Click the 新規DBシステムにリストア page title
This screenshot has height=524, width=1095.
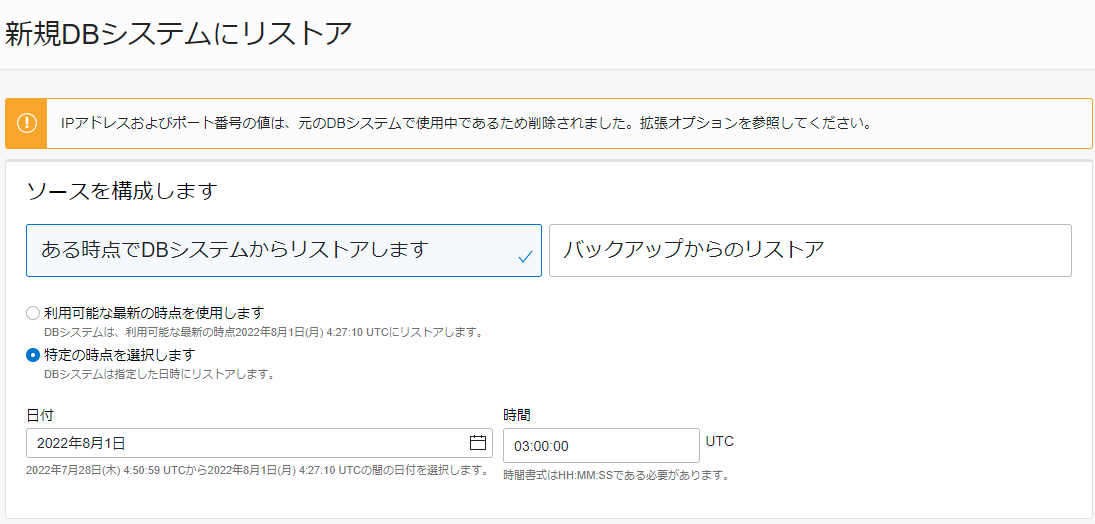178,34
